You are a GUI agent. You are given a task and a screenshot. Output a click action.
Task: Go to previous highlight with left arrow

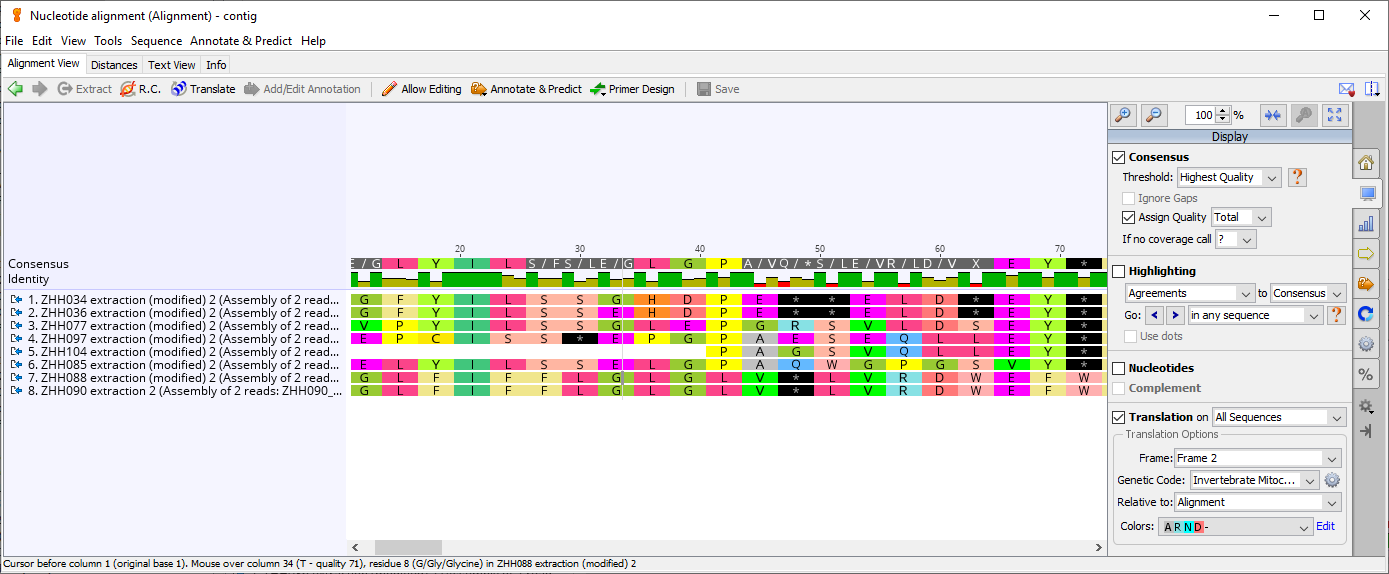click(1153, 315)
